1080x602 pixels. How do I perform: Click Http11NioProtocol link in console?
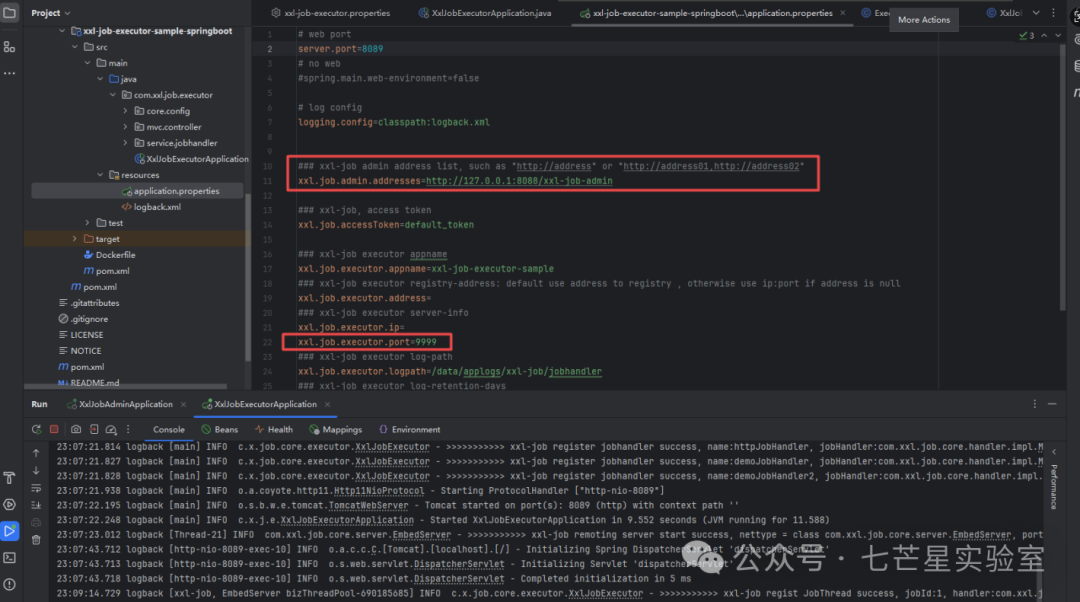click(379, 490)
